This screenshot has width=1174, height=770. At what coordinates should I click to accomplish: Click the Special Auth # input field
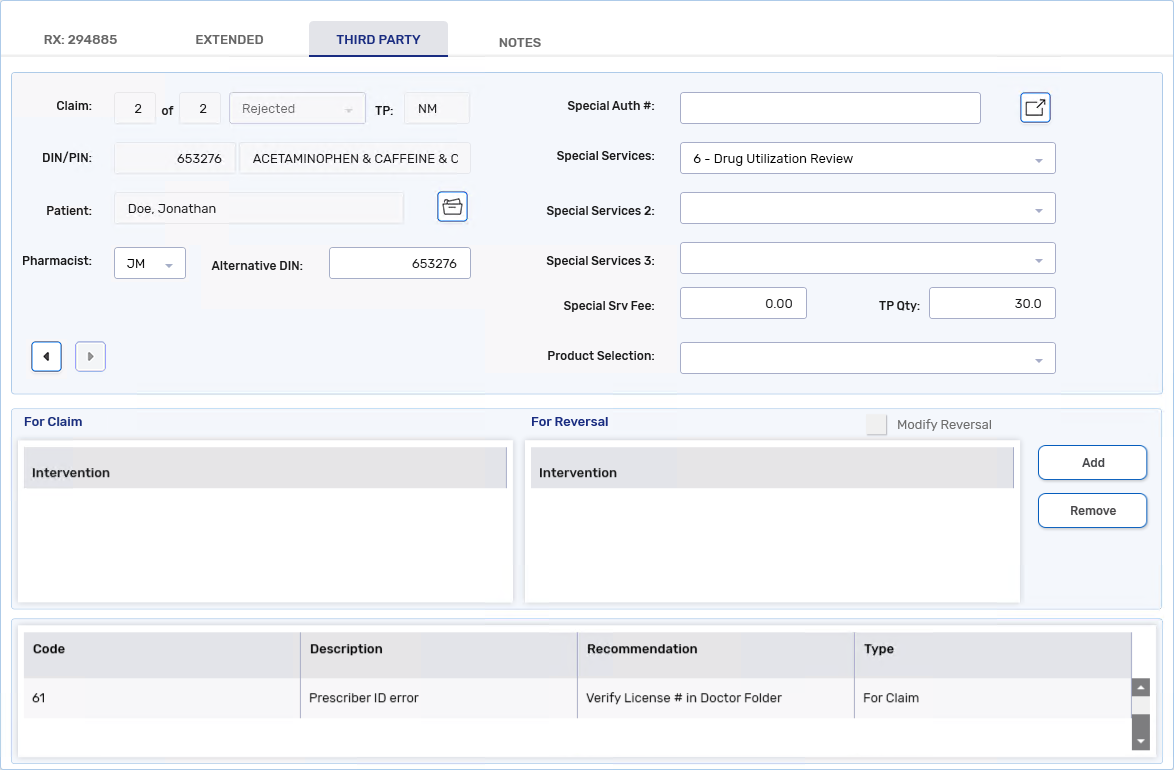829,108
